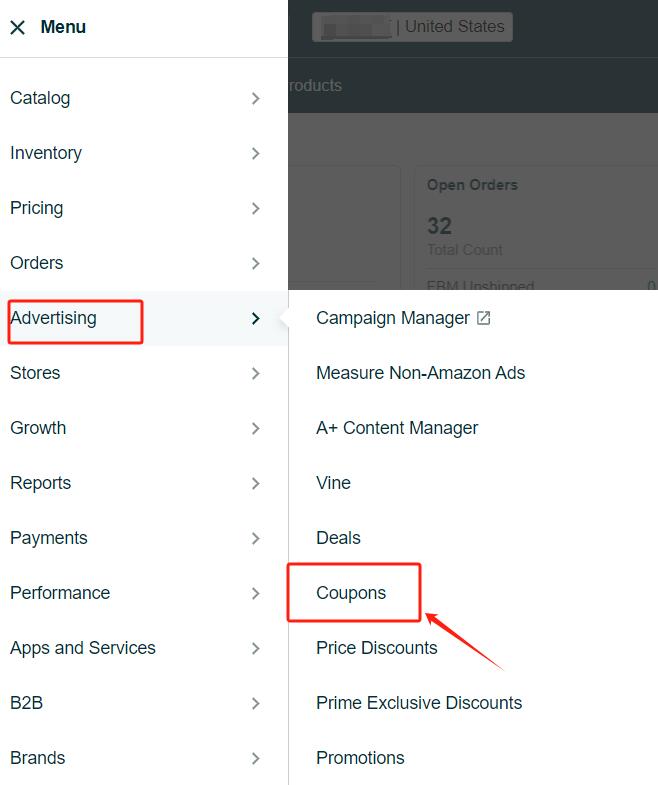Open A+ Content Manager
658x785 pixels.
click(x=397, y=428)
